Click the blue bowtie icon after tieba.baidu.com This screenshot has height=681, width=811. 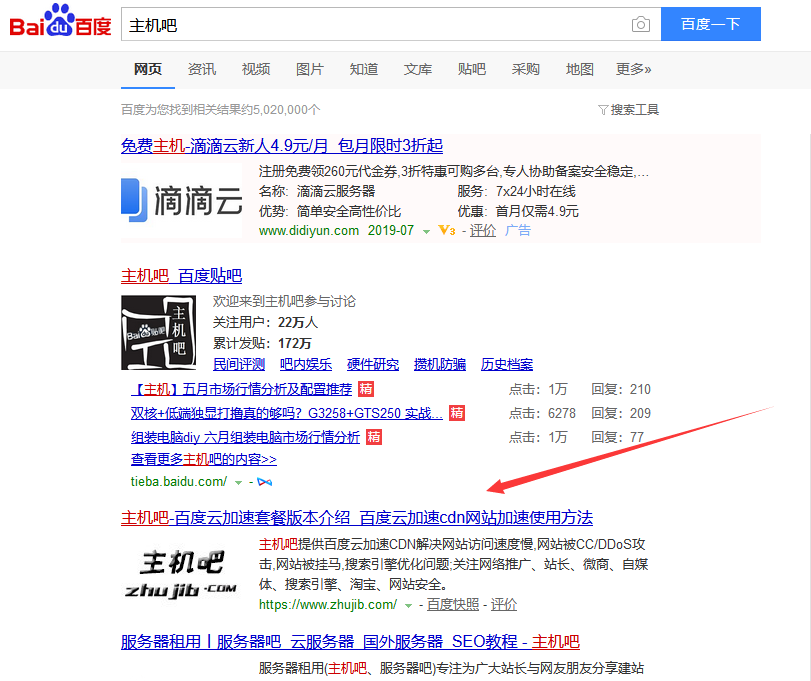(265, 482)
